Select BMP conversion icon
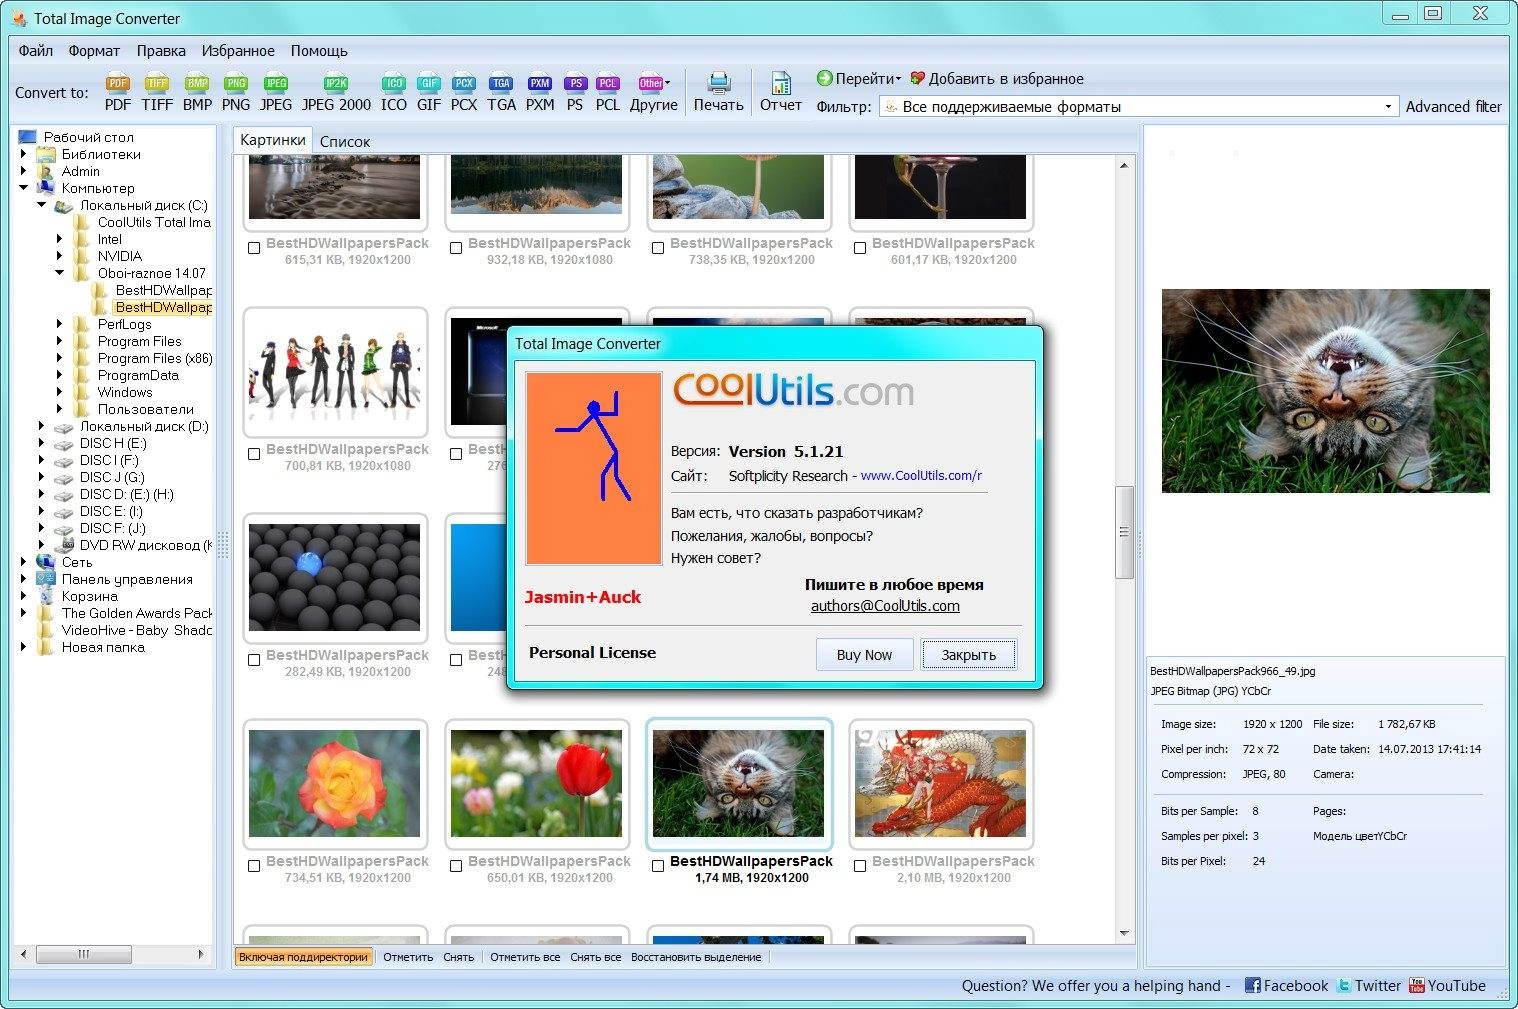 click(x=197, y=84)
